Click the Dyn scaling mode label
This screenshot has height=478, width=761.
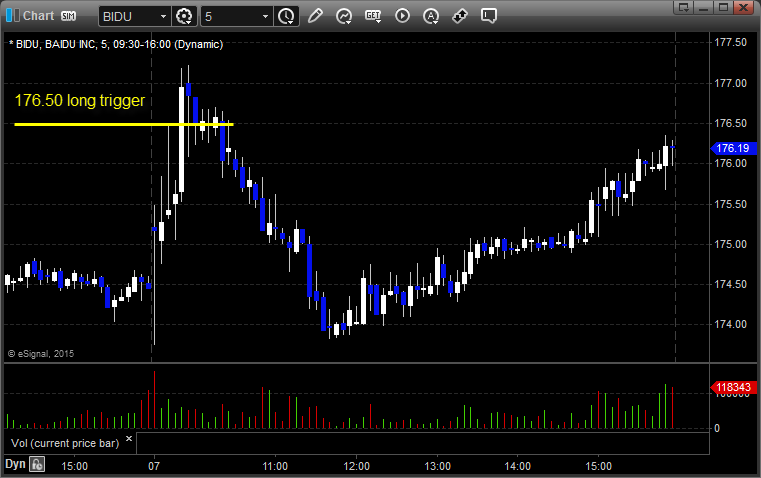(x=15, y=464)
